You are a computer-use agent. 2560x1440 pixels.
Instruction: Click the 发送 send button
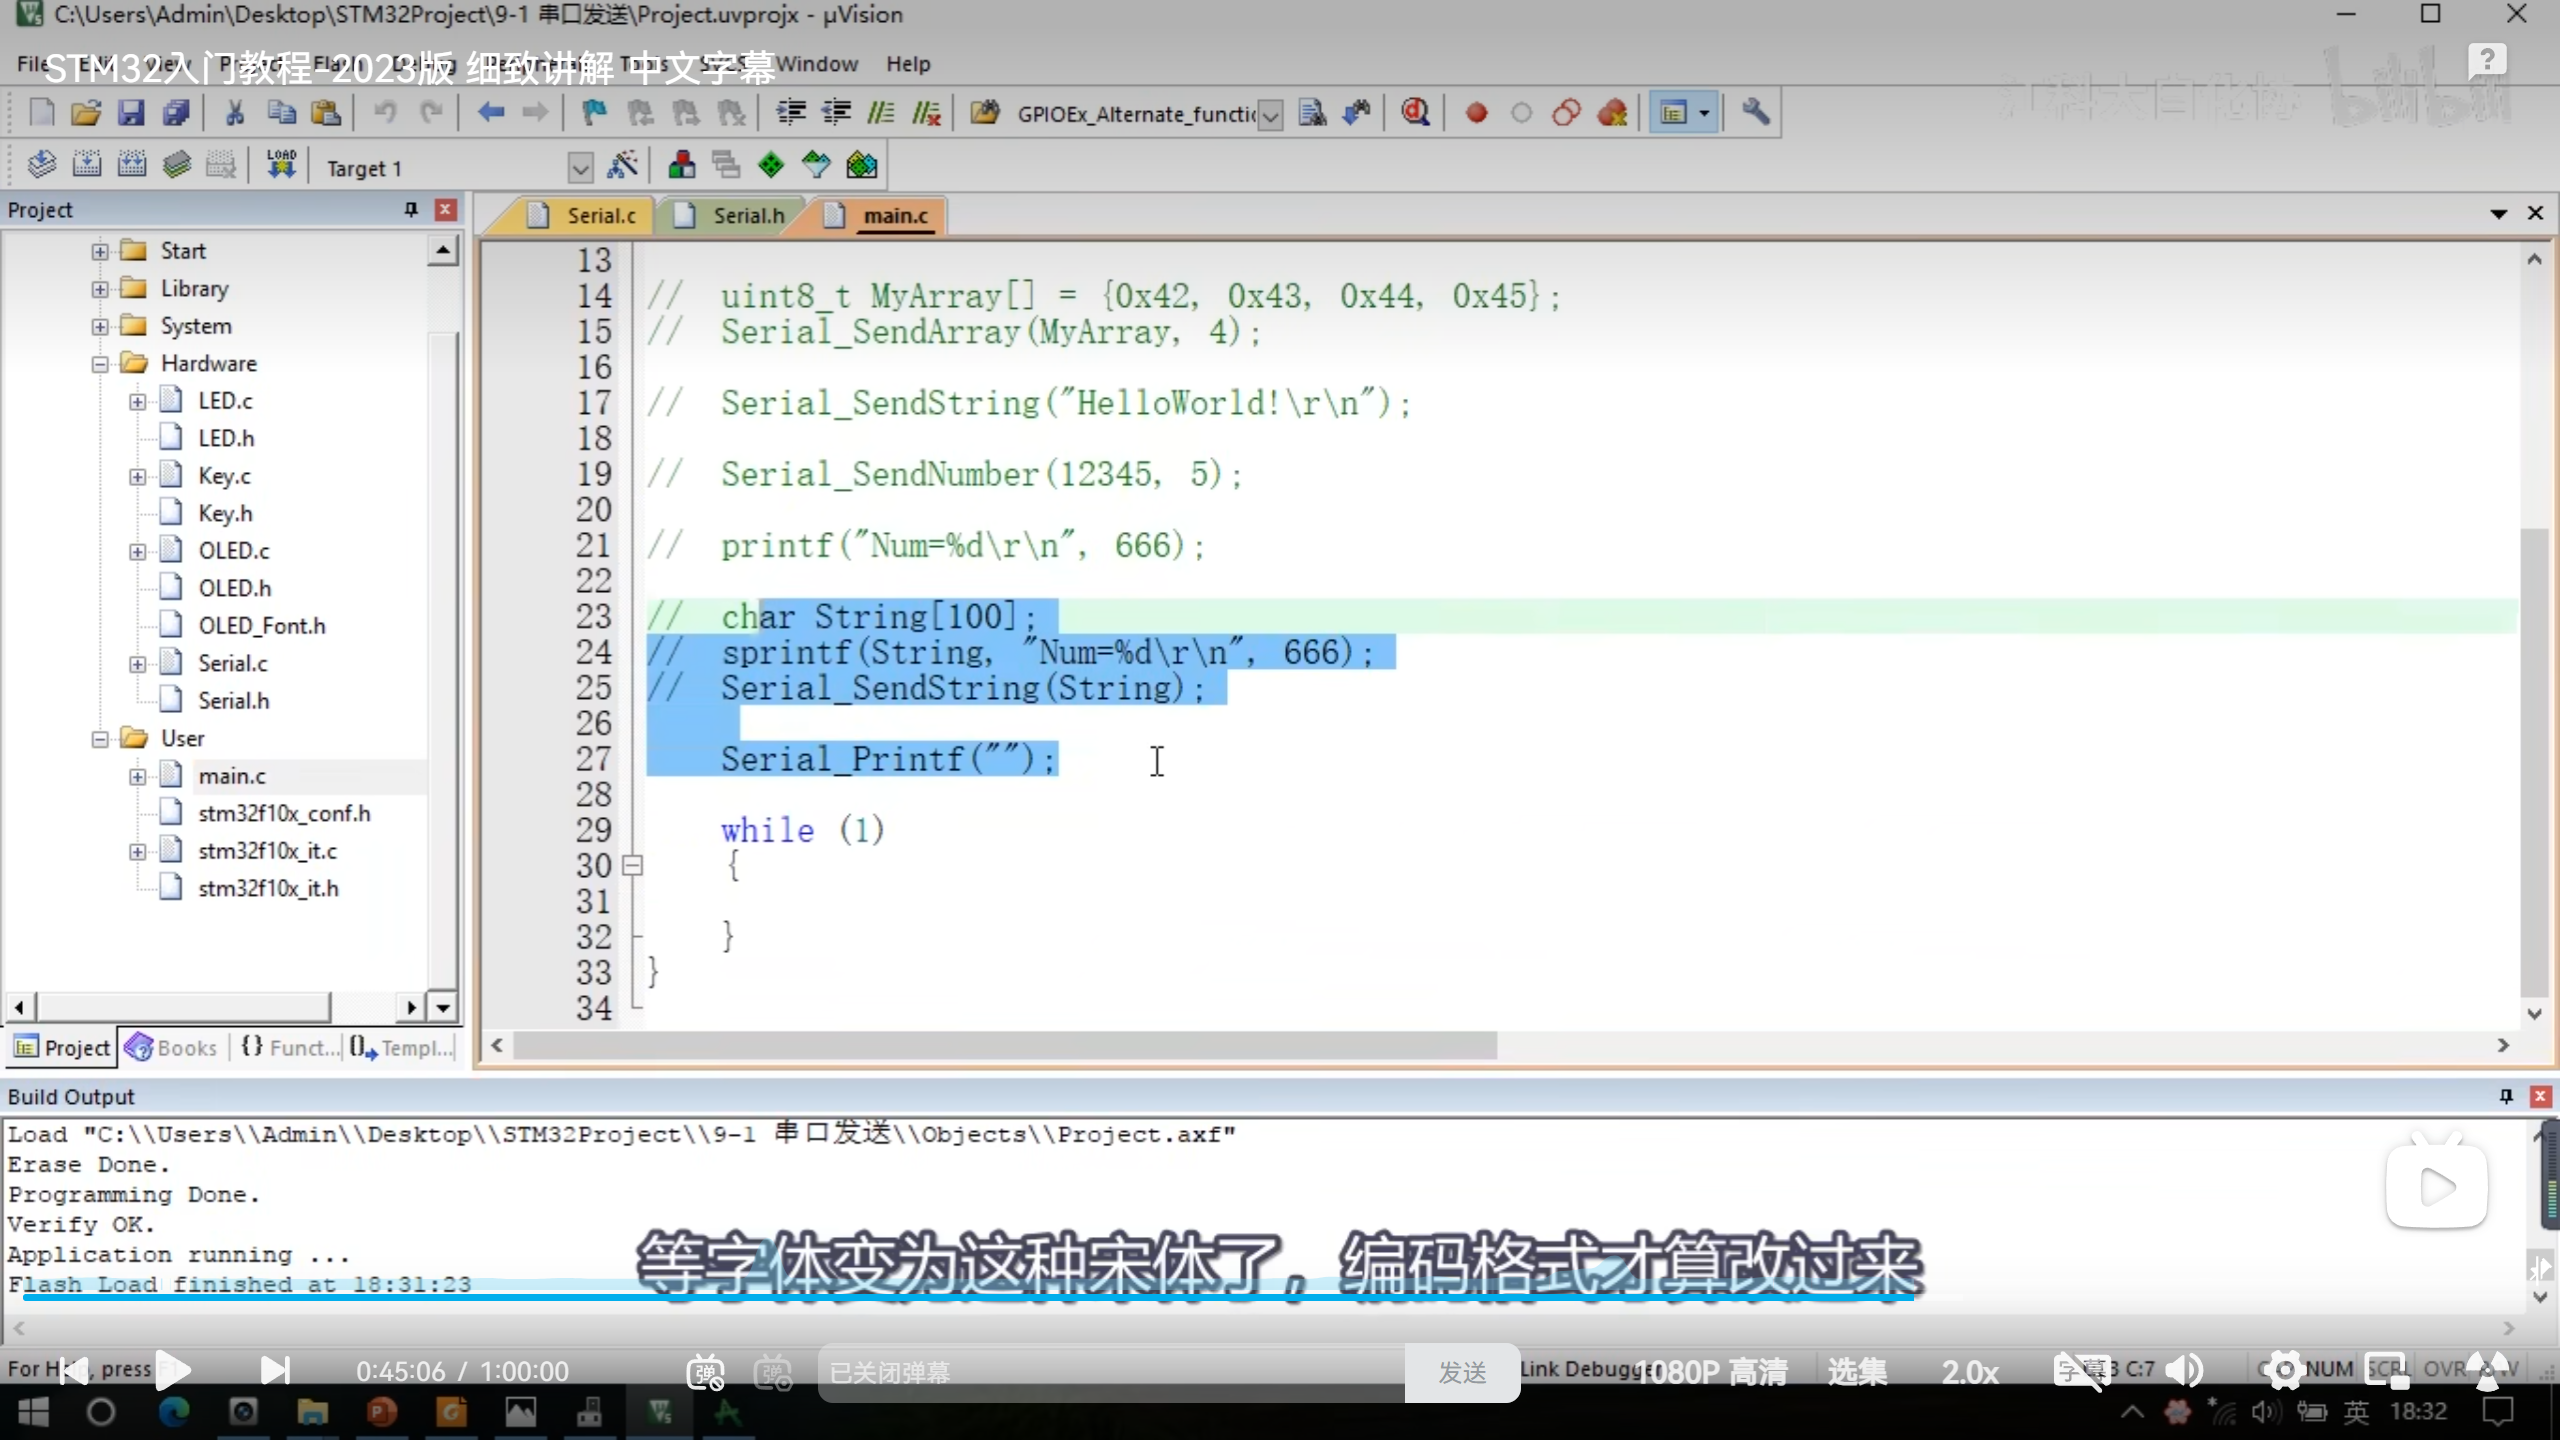pos(1461,1372)
